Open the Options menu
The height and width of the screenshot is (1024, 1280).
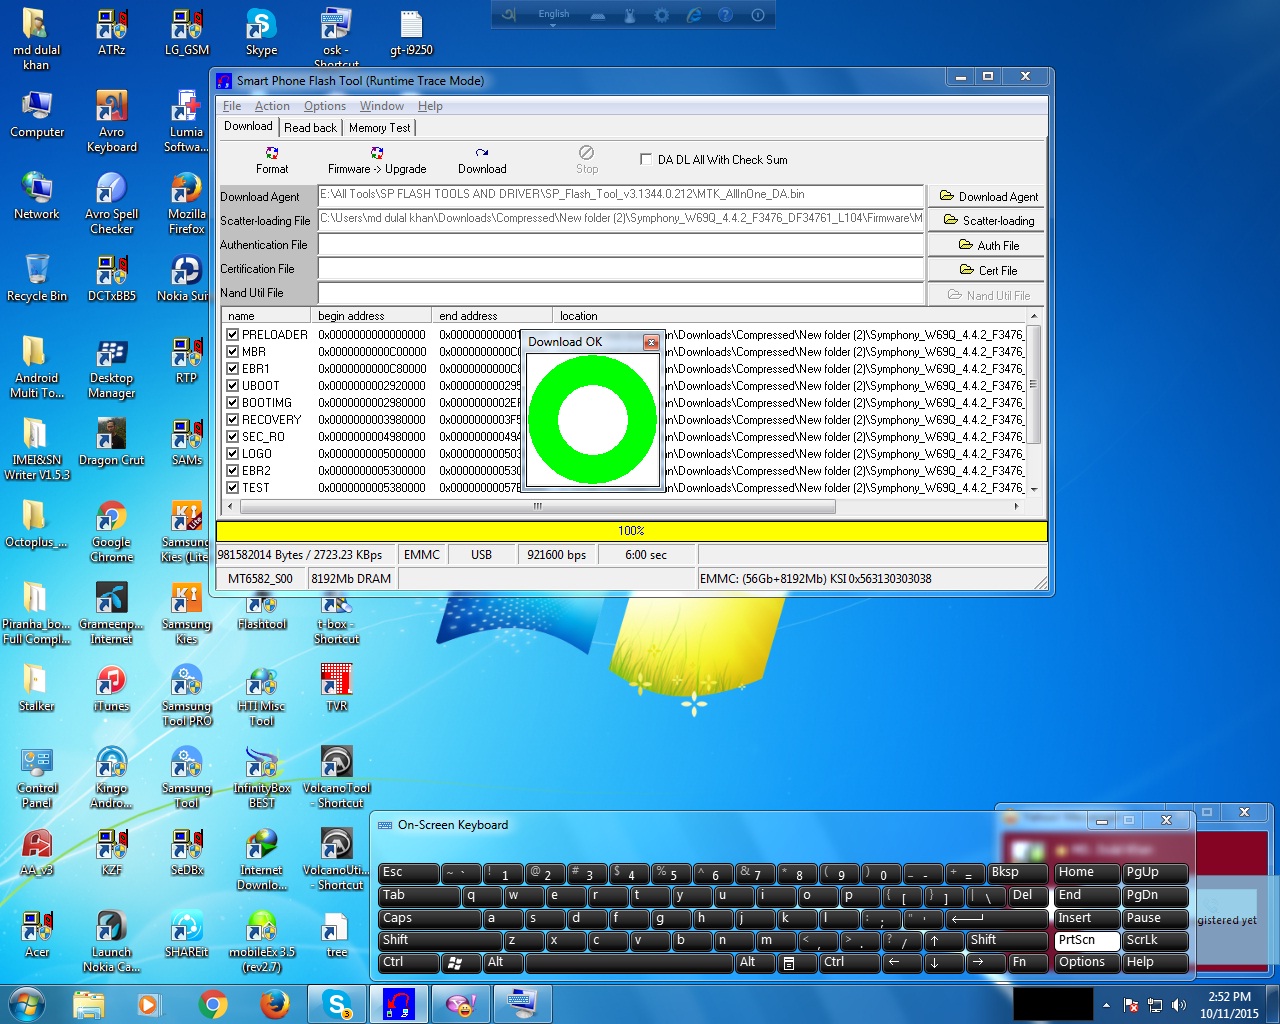(x=325, y=106)
